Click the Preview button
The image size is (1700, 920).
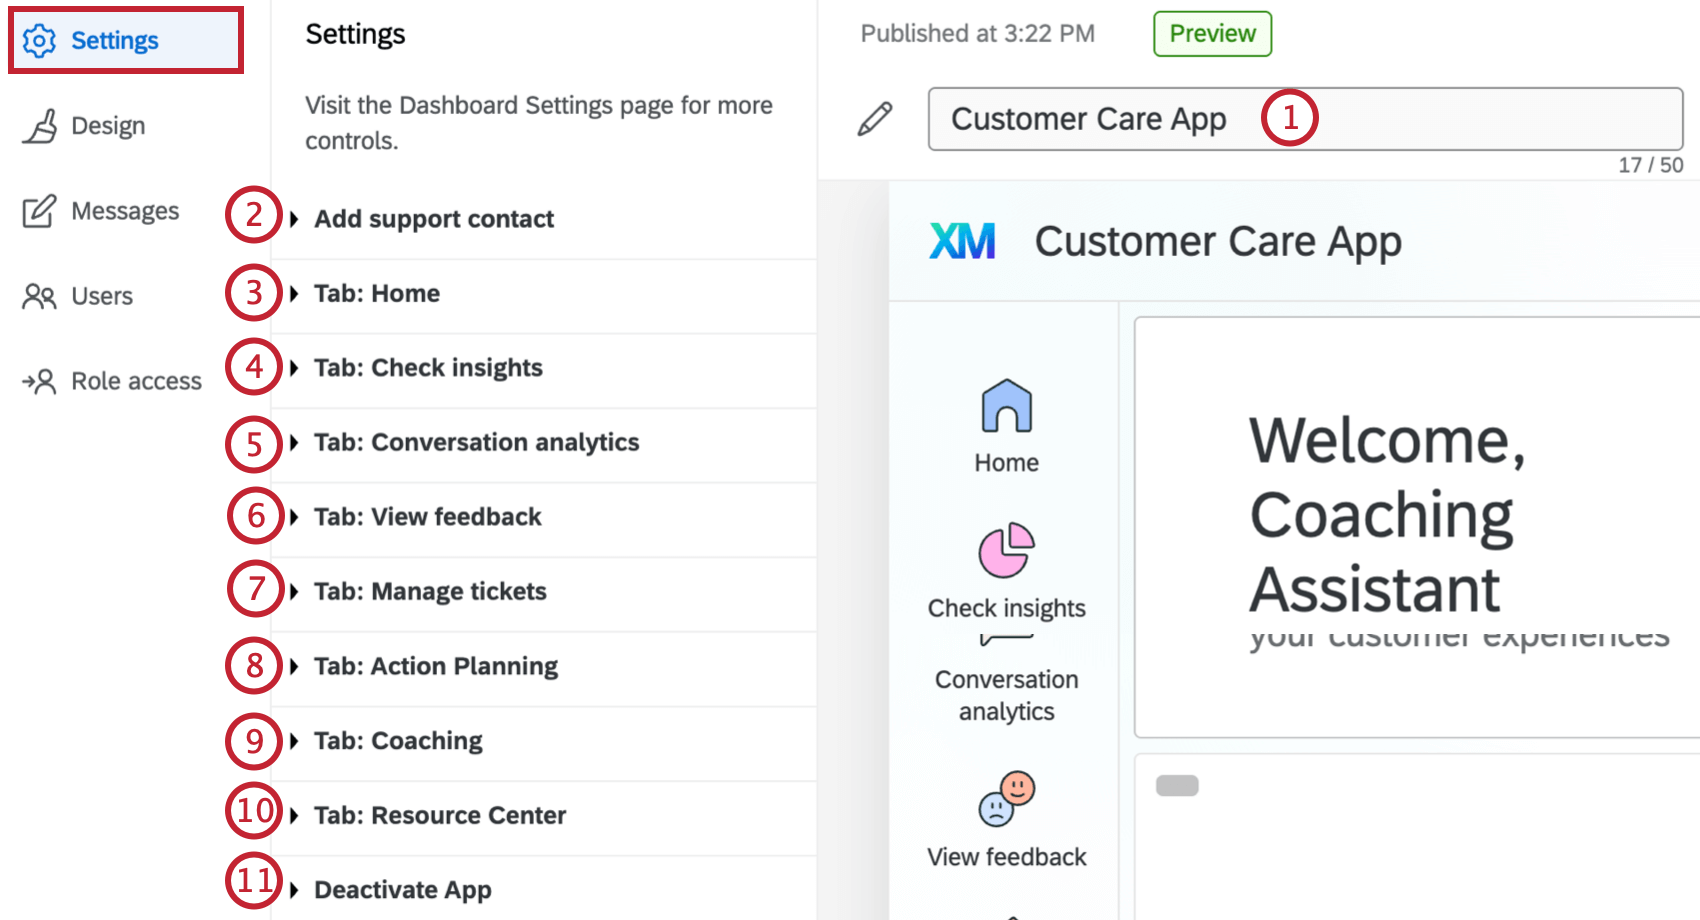pos(1211,33)
